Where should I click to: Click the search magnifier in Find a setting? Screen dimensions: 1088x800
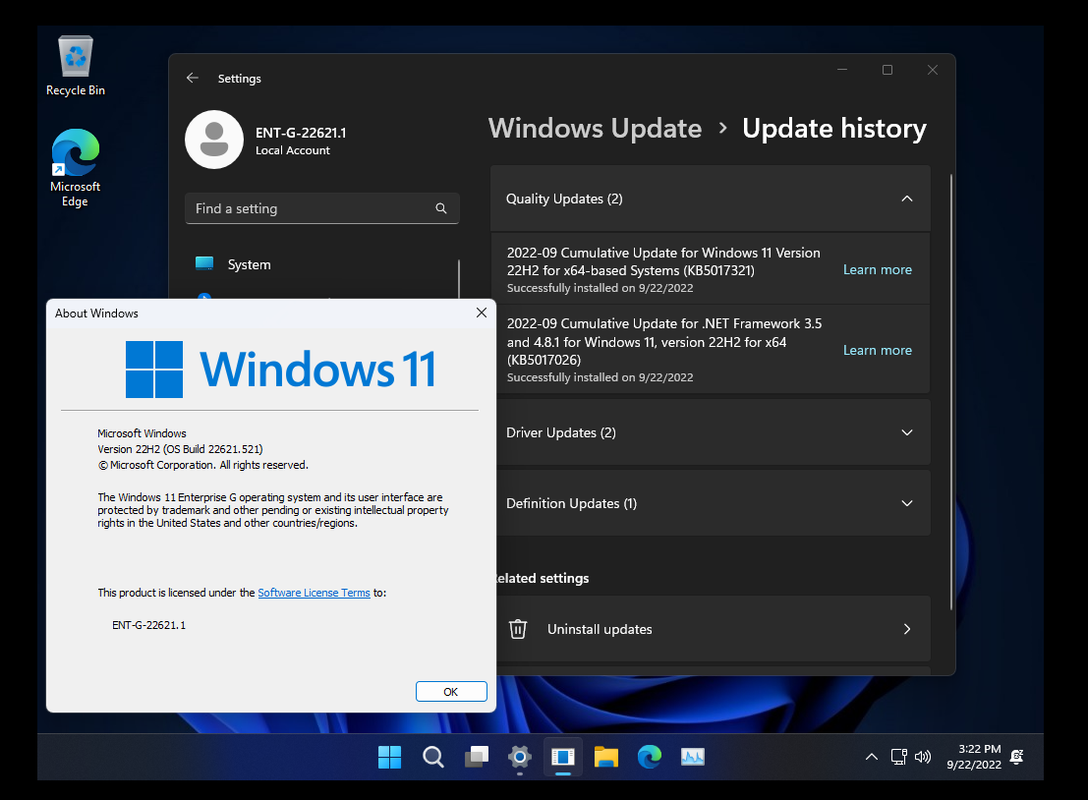pyautogui.click(x=441, y=208)
